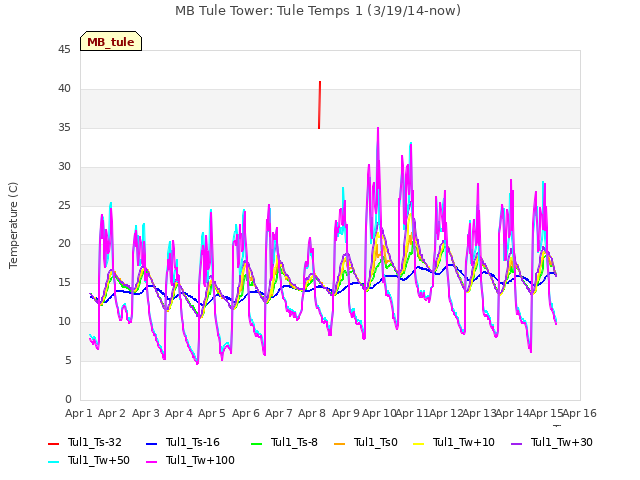Select the Tul1_Ts-16 legend label
640x480 pixels.
[193, 442]
